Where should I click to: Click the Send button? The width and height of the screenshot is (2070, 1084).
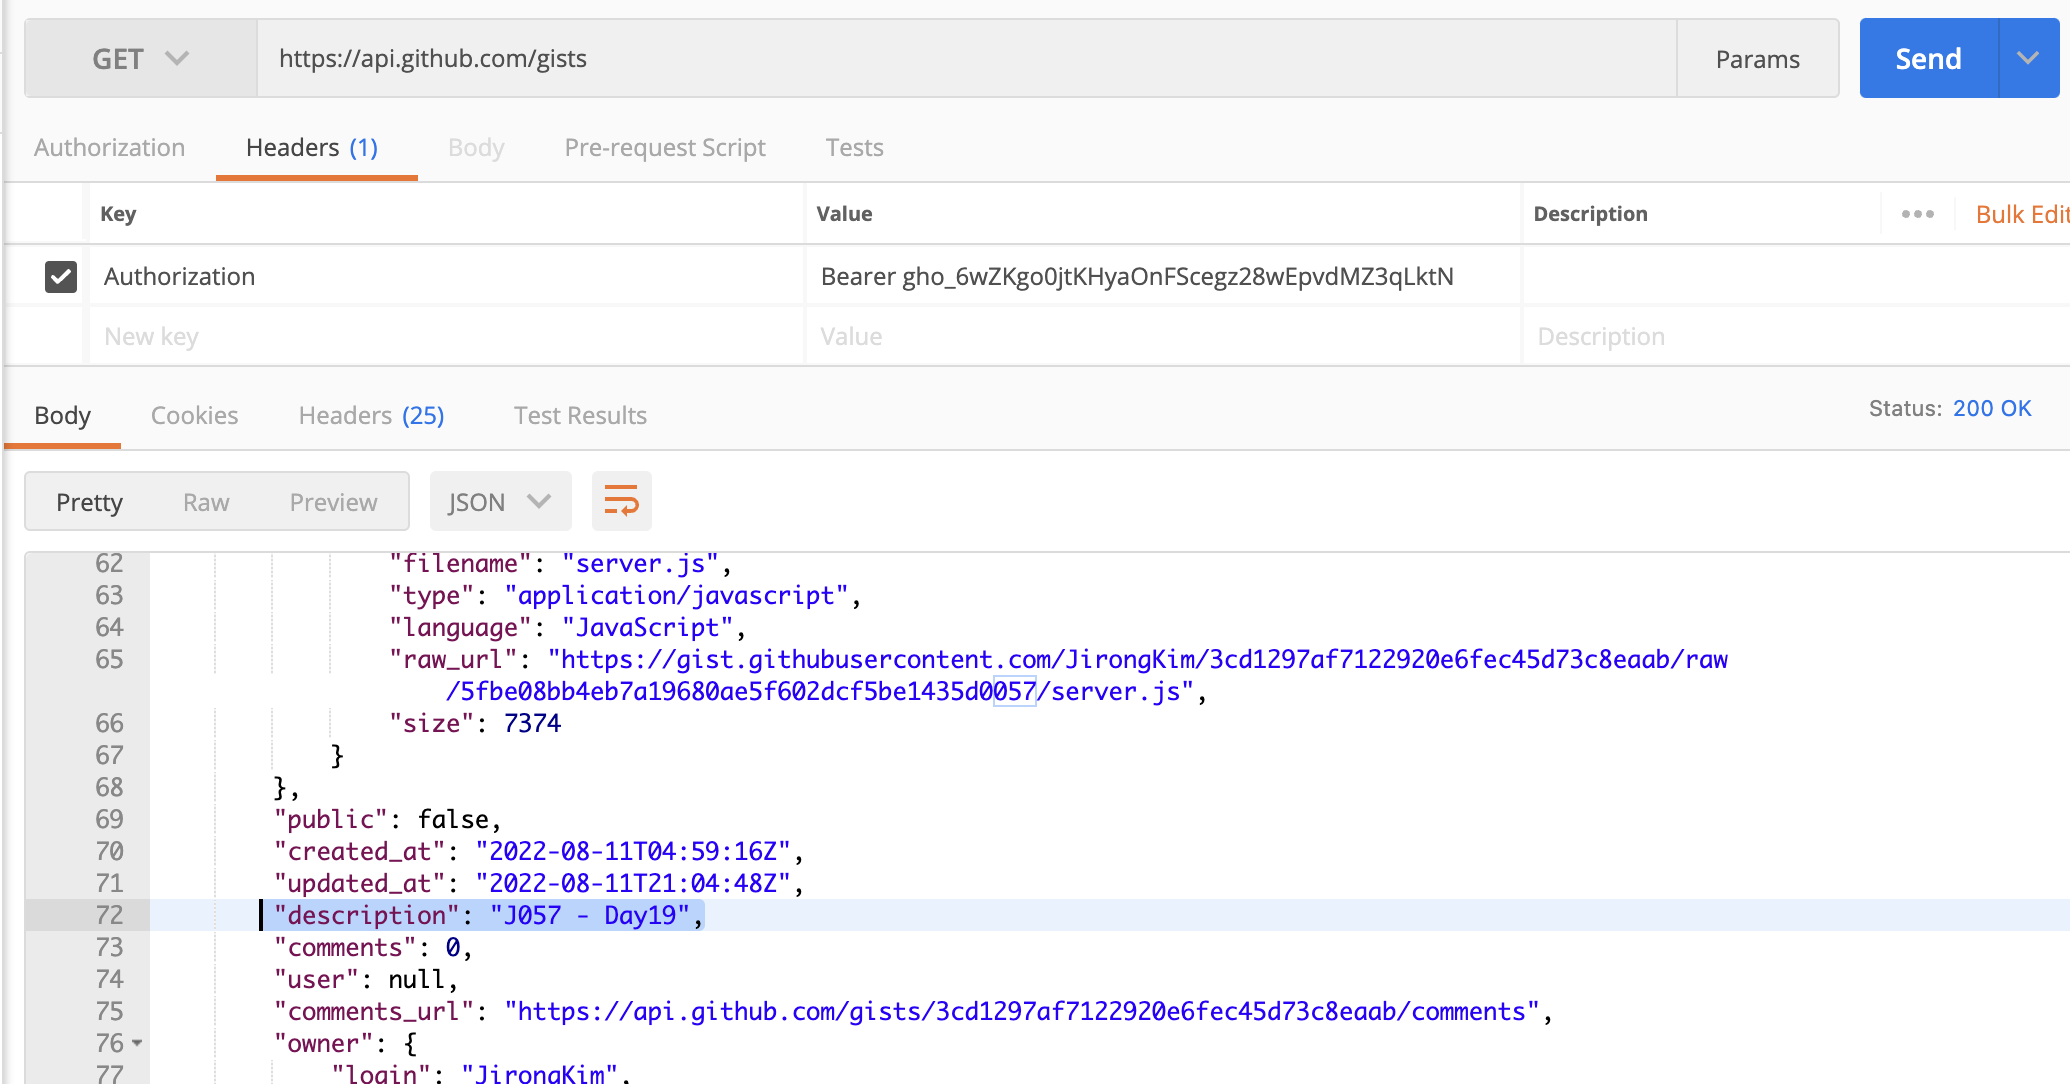coord(1927,59)
